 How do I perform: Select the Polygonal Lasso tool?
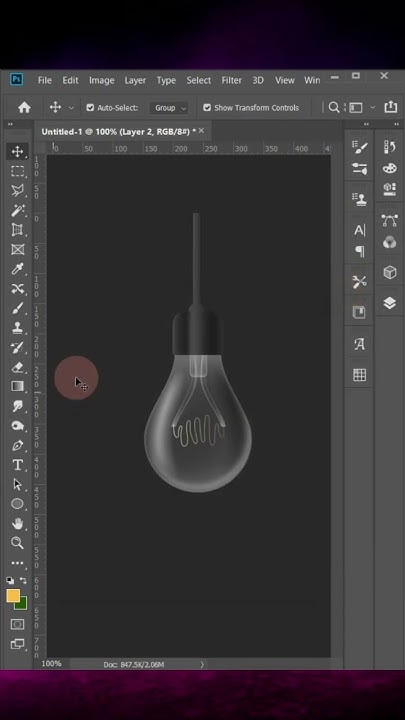(x=17, y=191)
